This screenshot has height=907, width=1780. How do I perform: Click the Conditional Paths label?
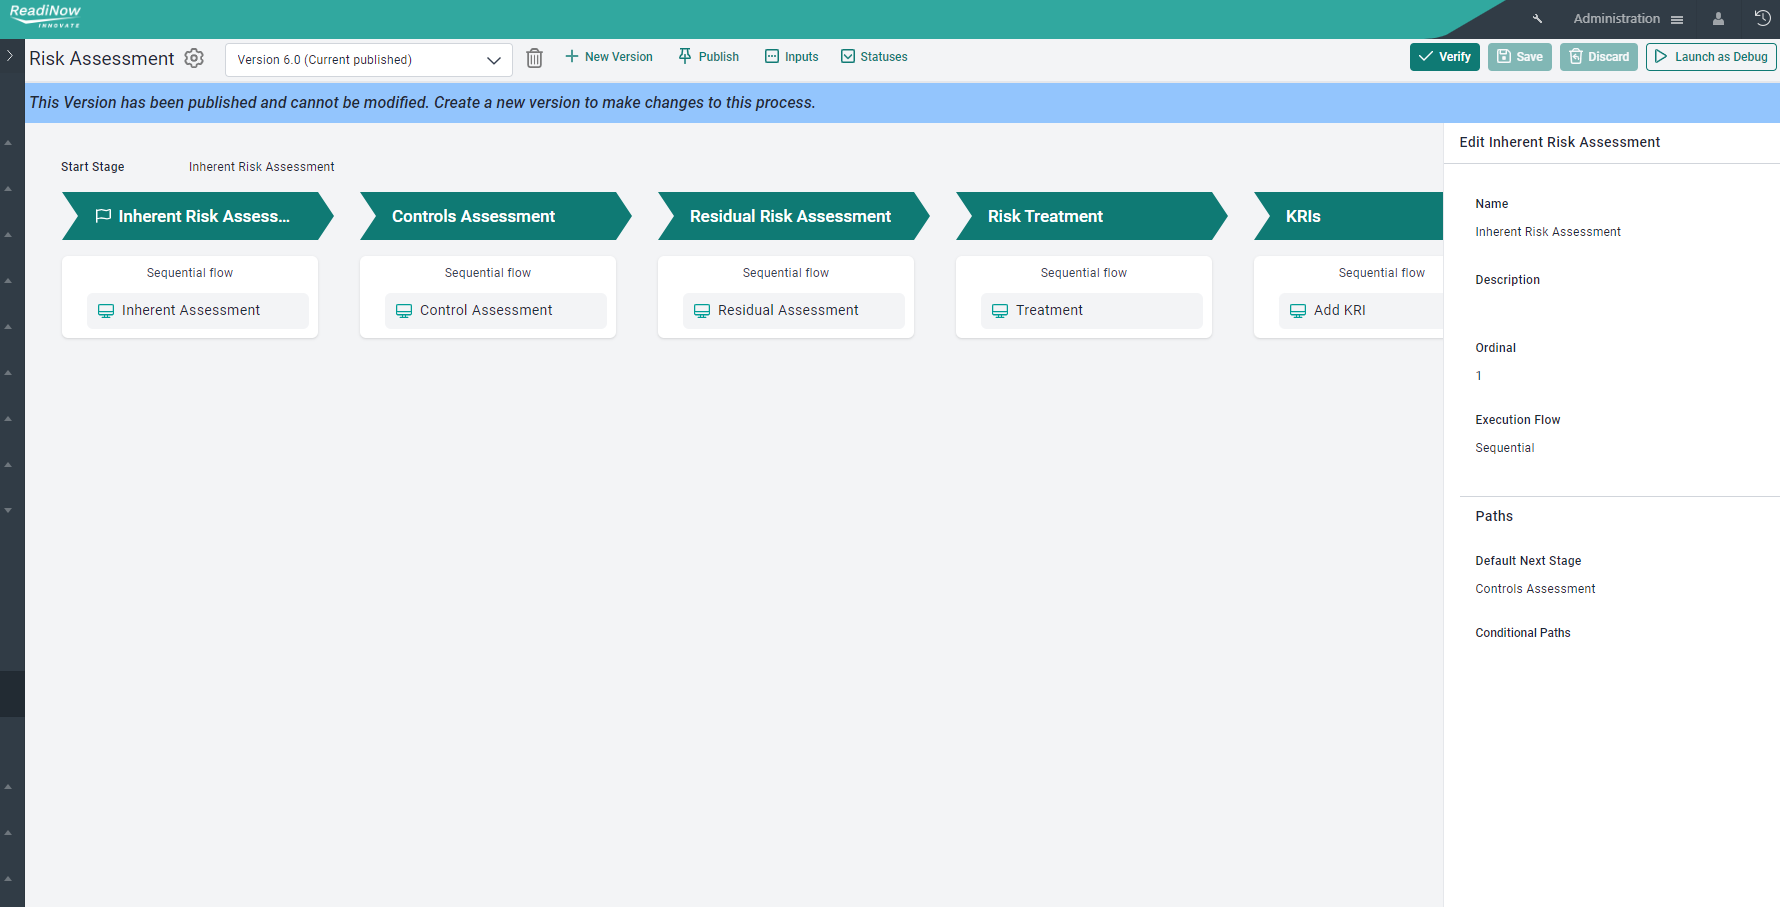1523,633
